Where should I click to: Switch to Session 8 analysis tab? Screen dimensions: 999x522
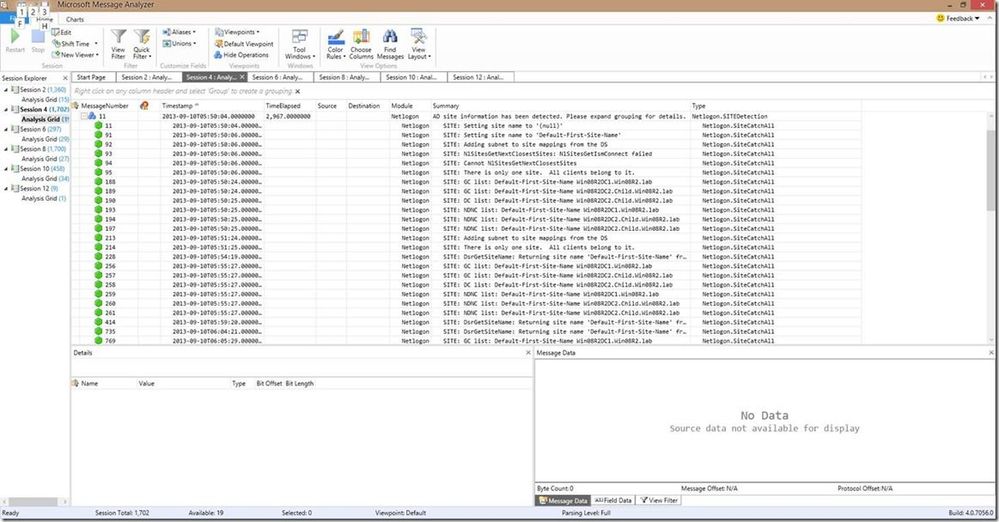click(x=347, y=77)
